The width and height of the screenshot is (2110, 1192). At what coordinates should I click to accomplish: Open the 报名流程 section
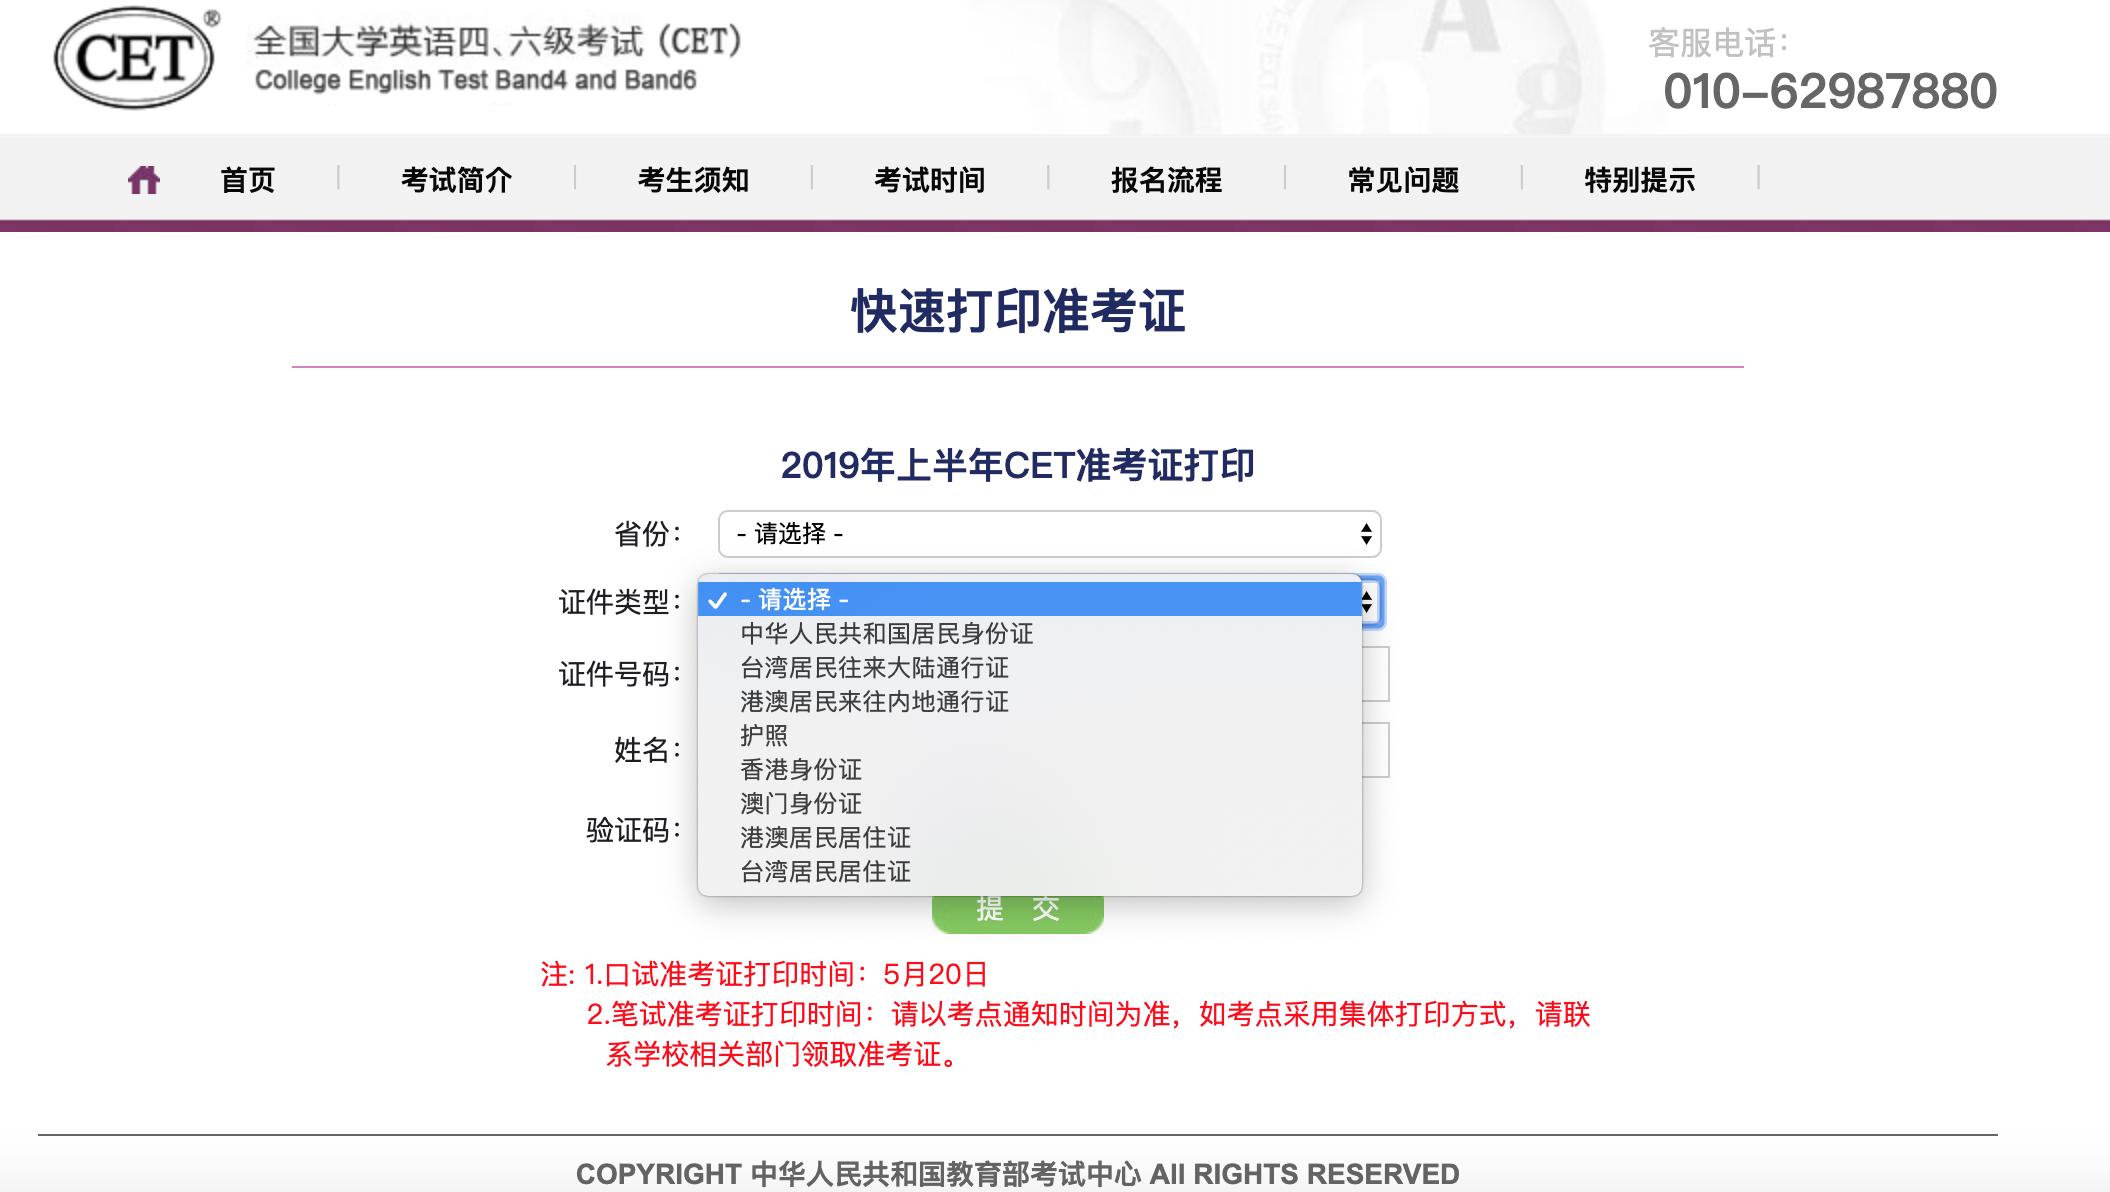coord(1167,180)
